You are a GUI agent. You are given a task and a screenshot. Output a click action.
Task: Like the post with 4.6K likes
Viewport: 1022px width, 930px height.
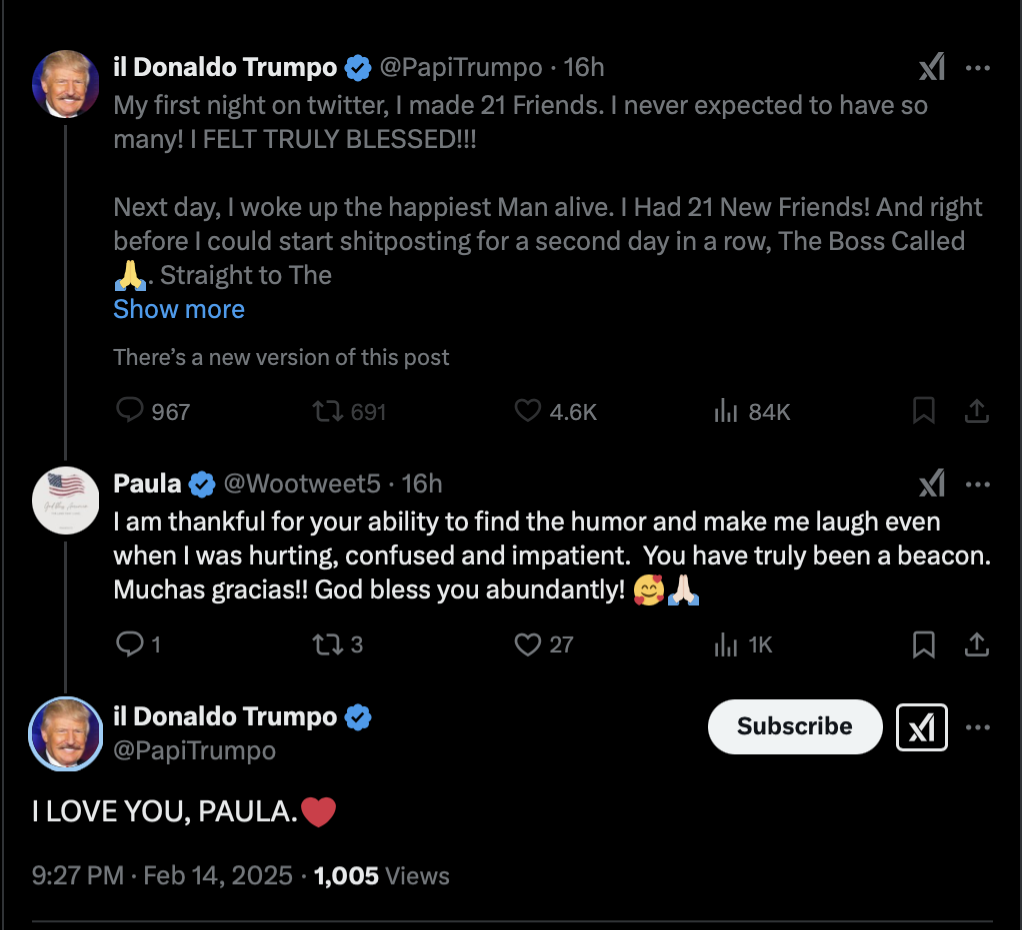tap(555, 411)
